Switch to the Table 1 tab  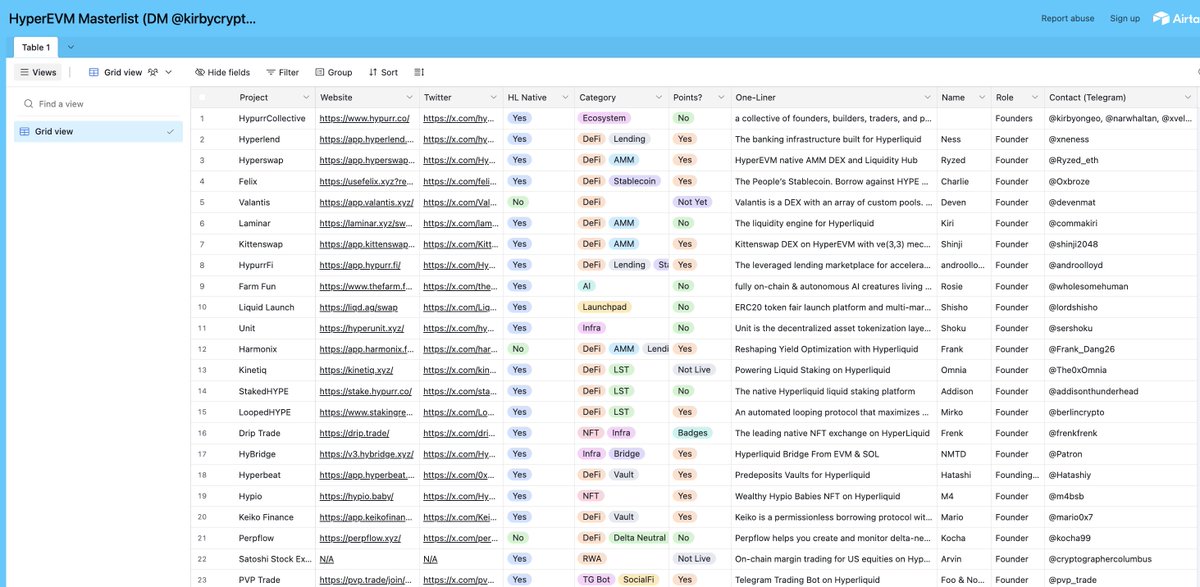(36, 47)
